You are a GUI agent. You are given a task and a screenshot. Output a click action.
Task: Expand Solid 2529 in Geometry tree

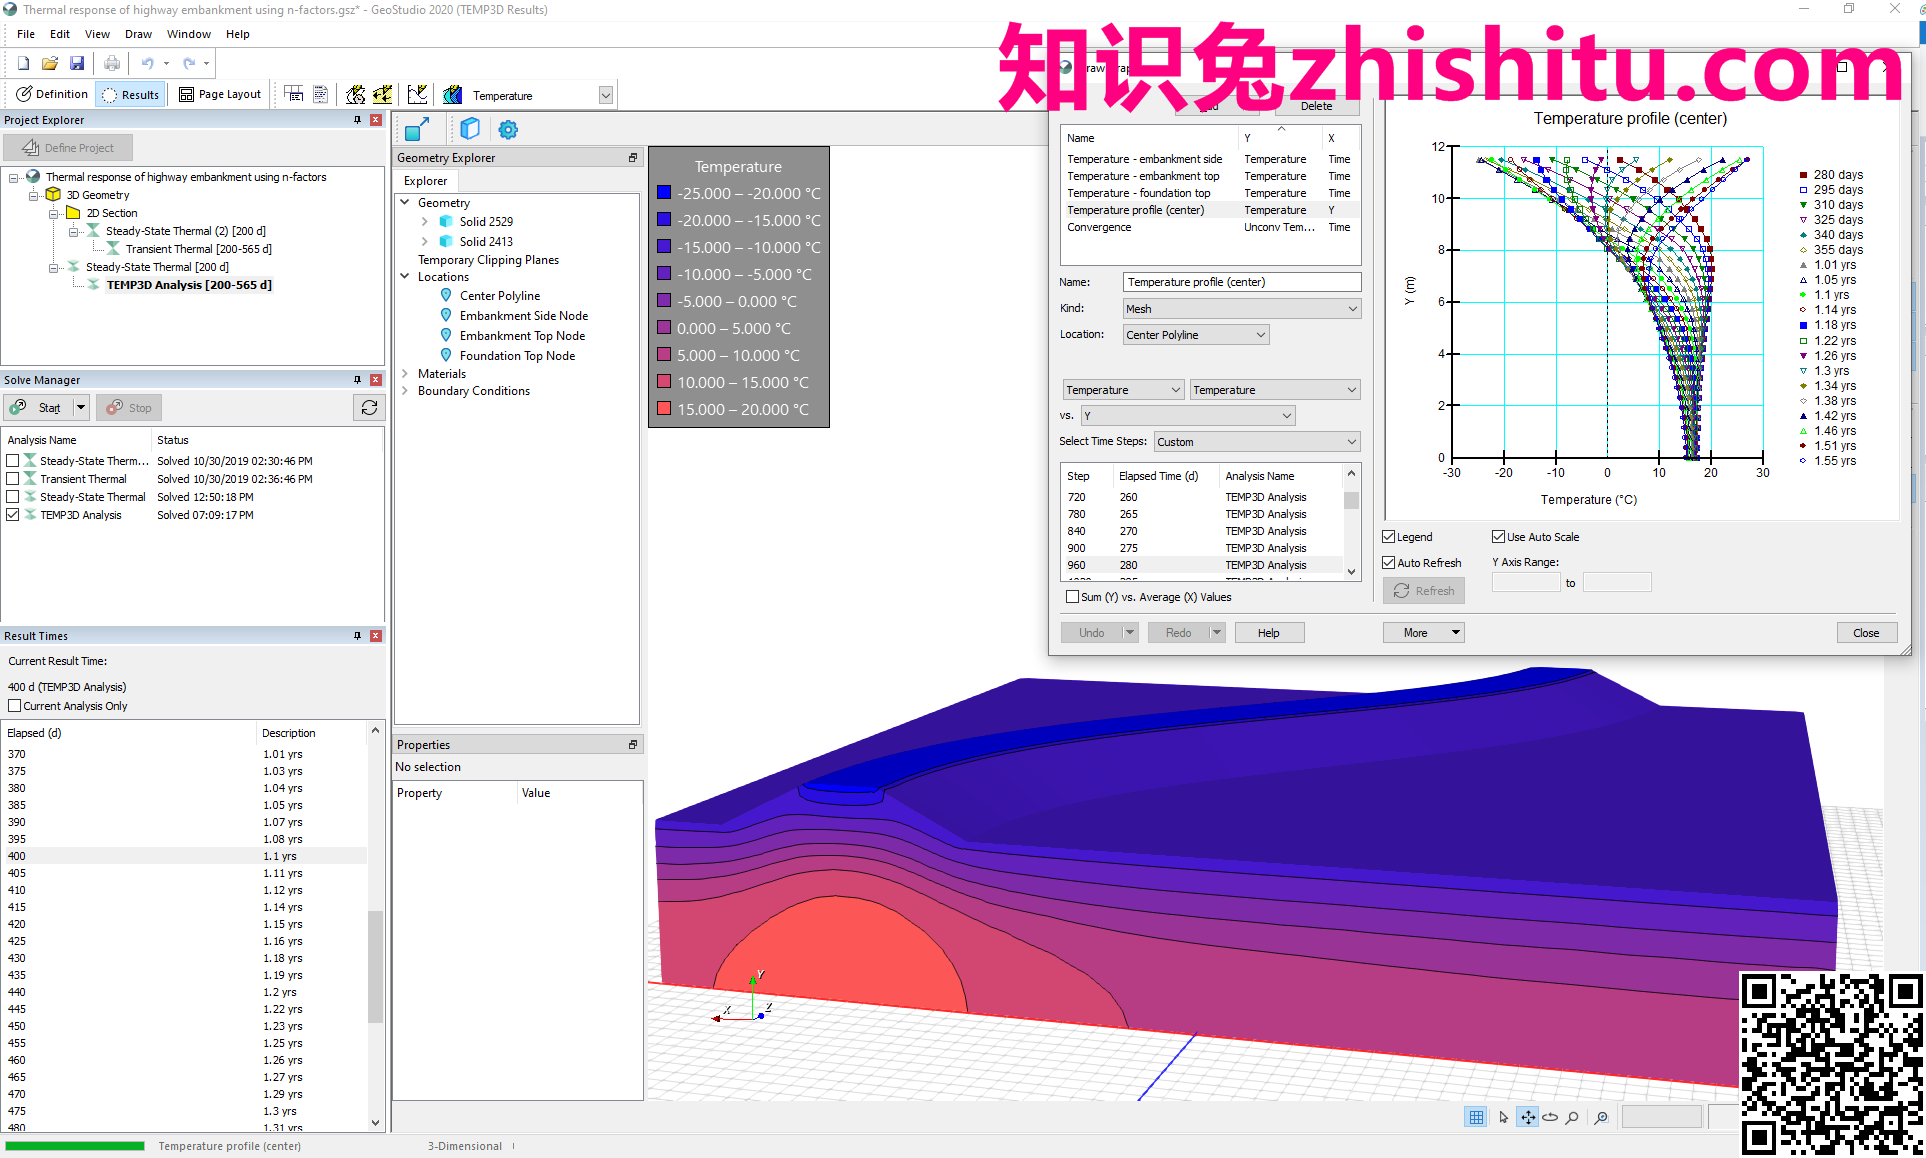click(425, 222)
